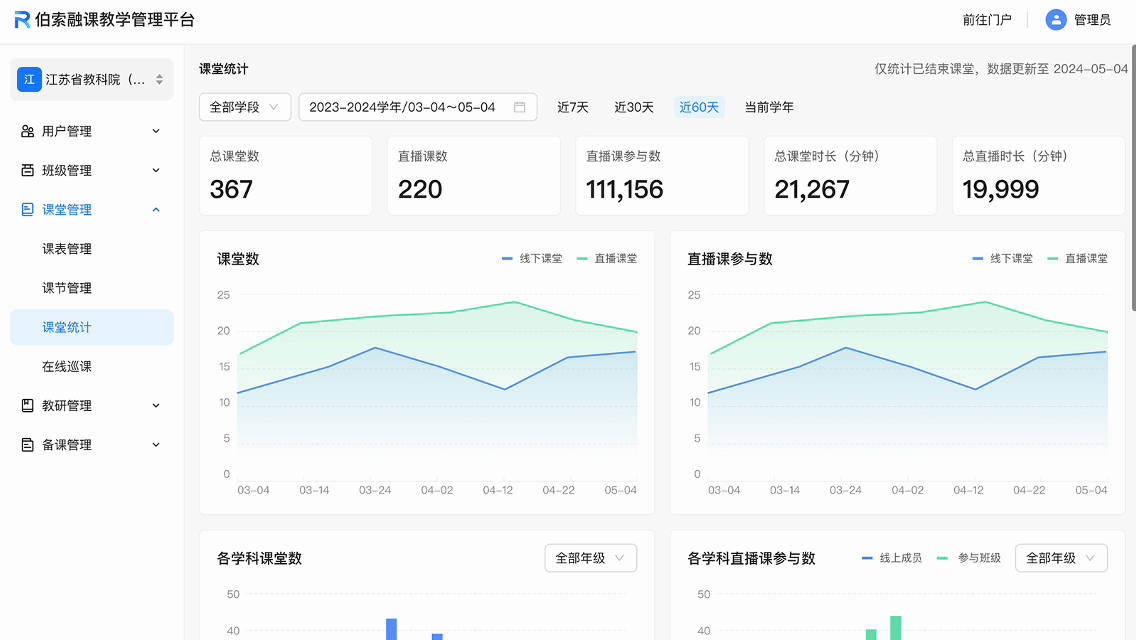Expand the 用户管理 menu chevron
Image resolution: width=1136 pixels, height=640 pixels.
click(156, 131)
